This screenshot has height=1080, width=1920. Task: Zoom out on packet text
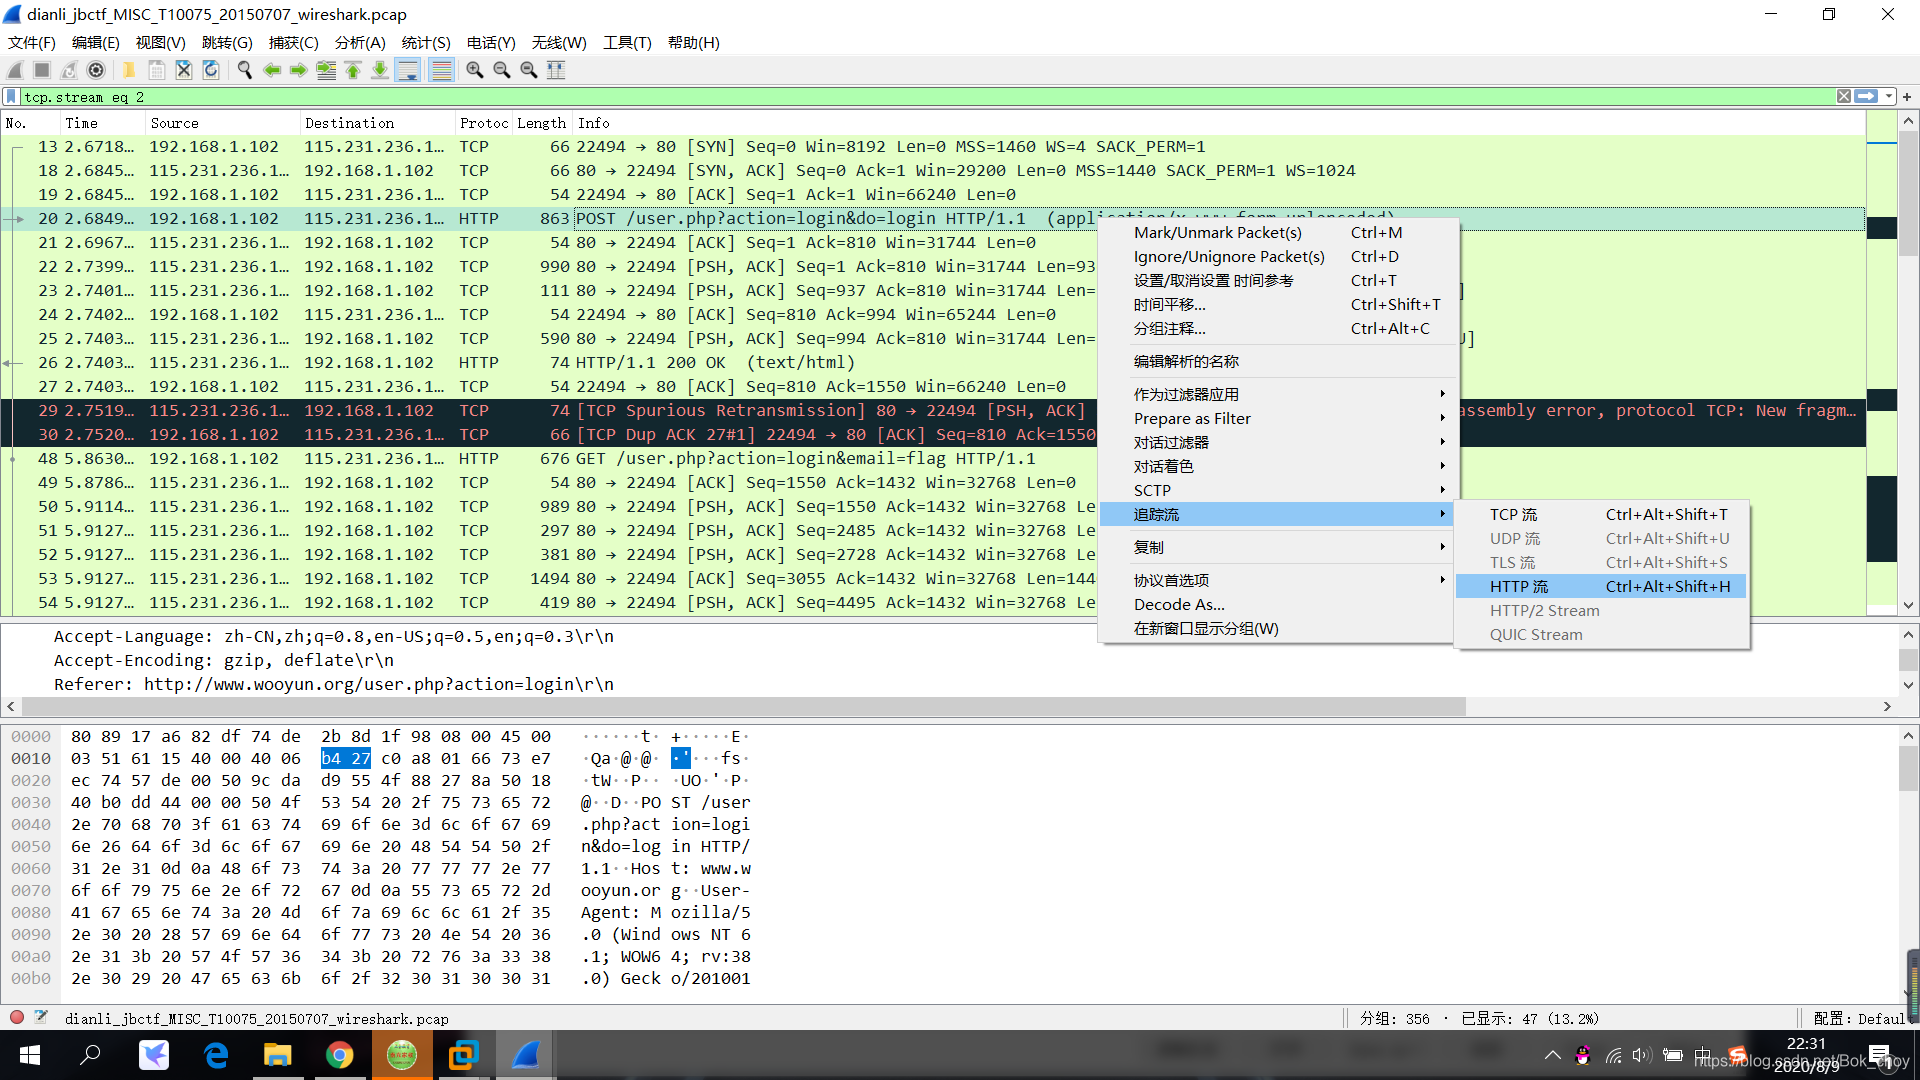pos(502,70)
